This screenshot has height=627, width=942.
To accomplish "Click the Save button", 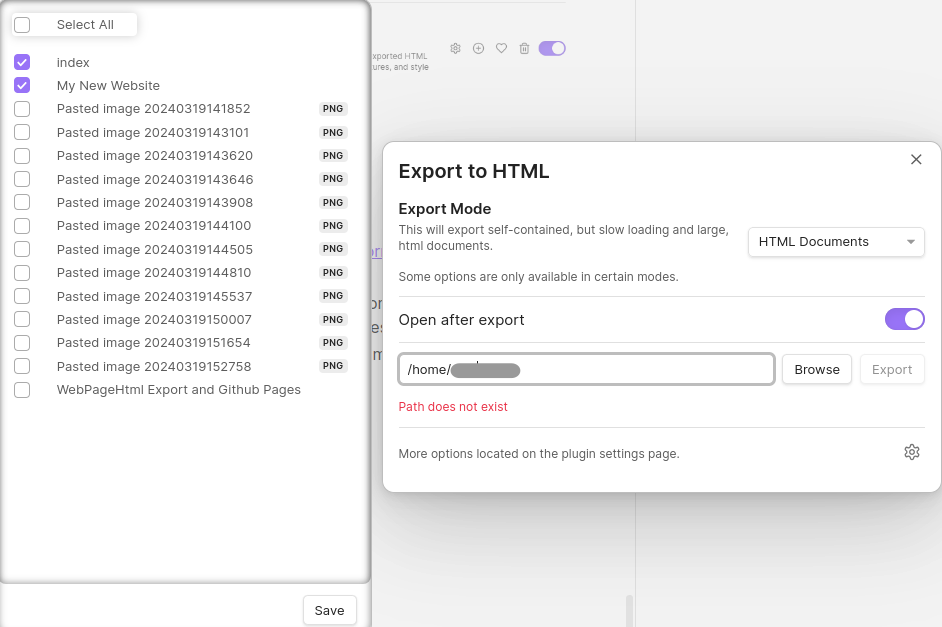I will click(329, 610).
